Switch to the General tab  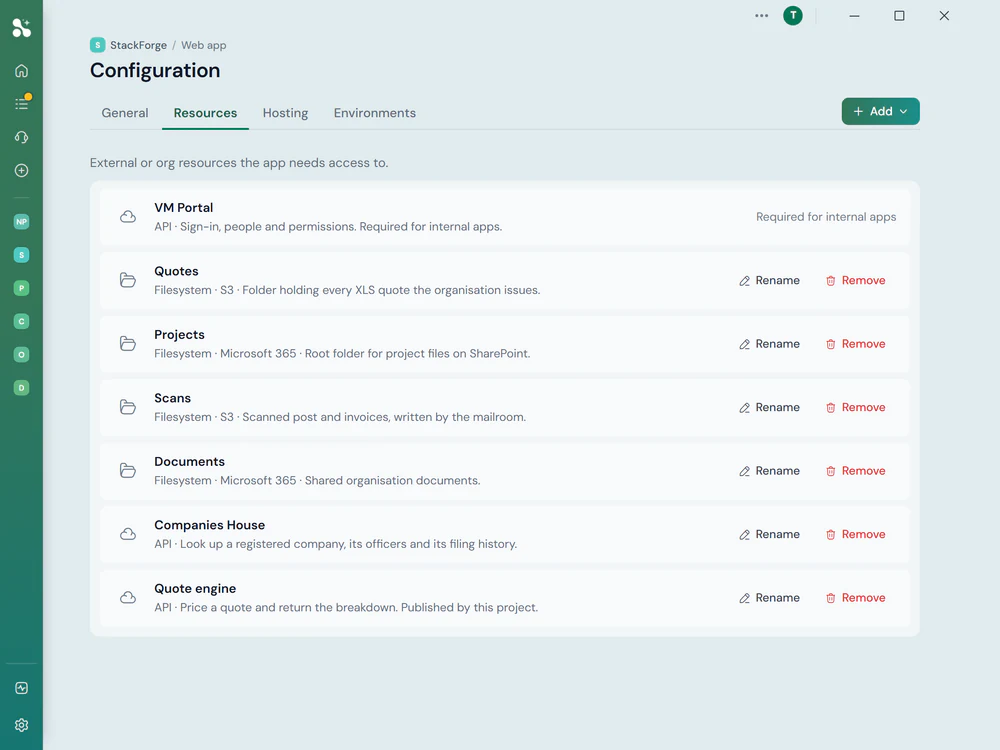(125, 113)
